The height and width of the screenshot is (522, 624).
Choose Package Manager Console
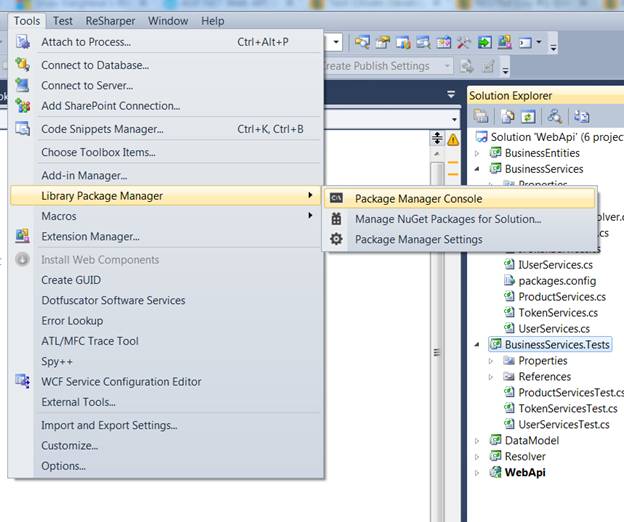coord(460,198)
